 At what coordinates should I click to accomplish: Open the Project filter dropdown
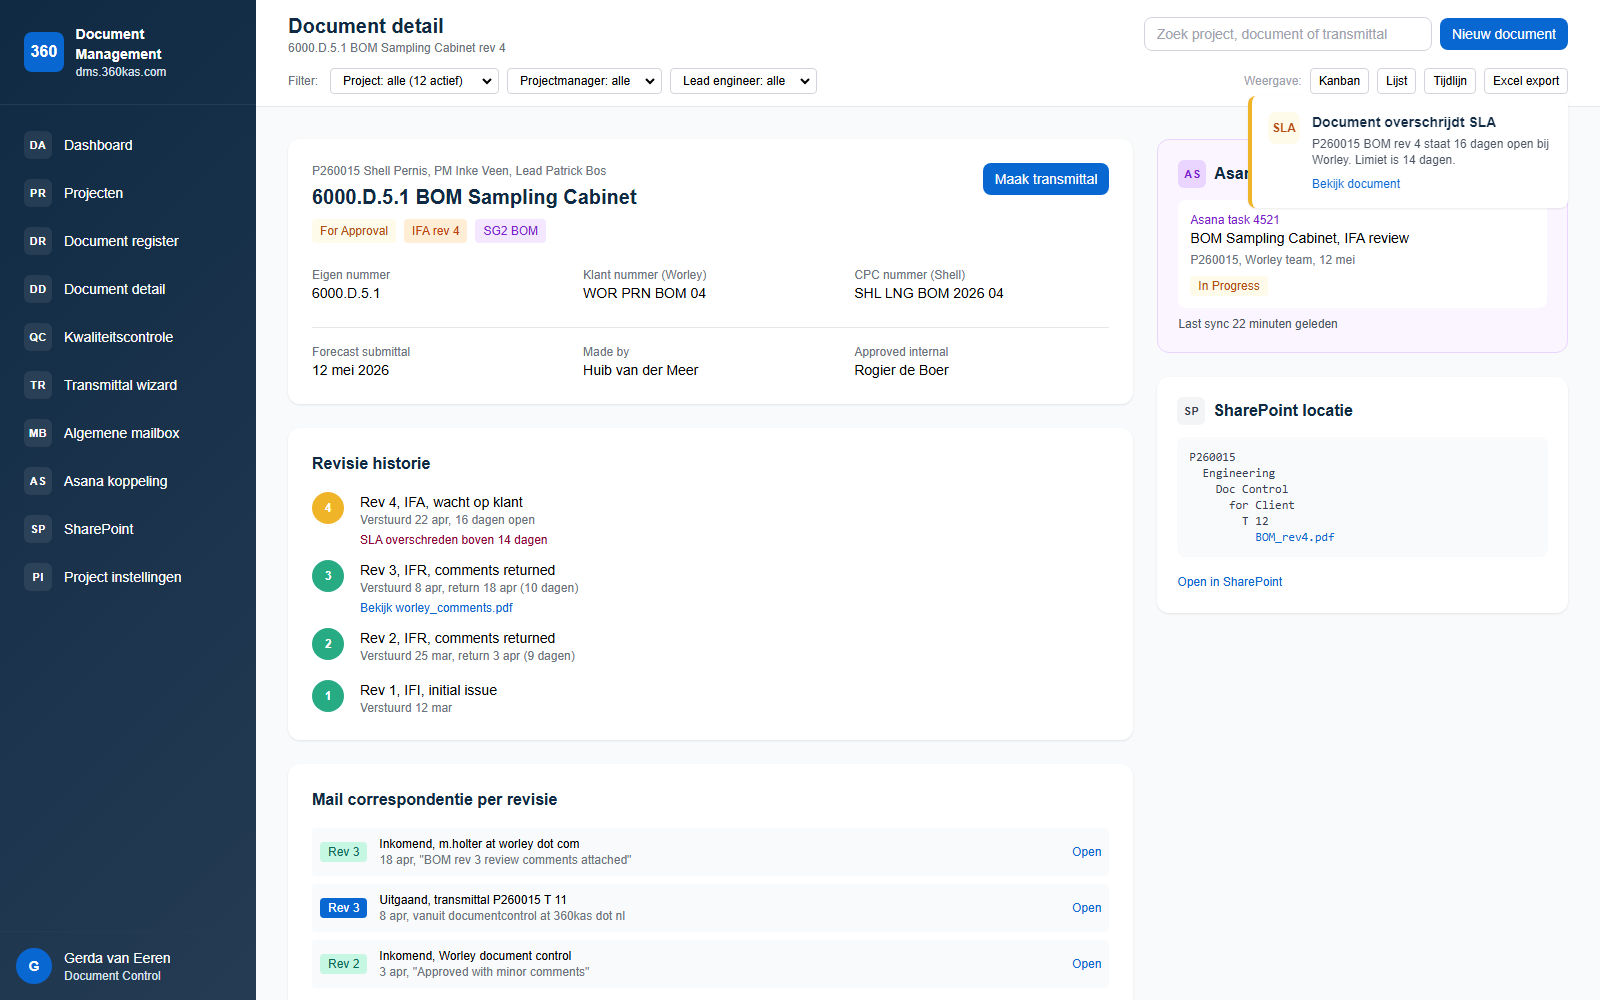coord(414,81)
